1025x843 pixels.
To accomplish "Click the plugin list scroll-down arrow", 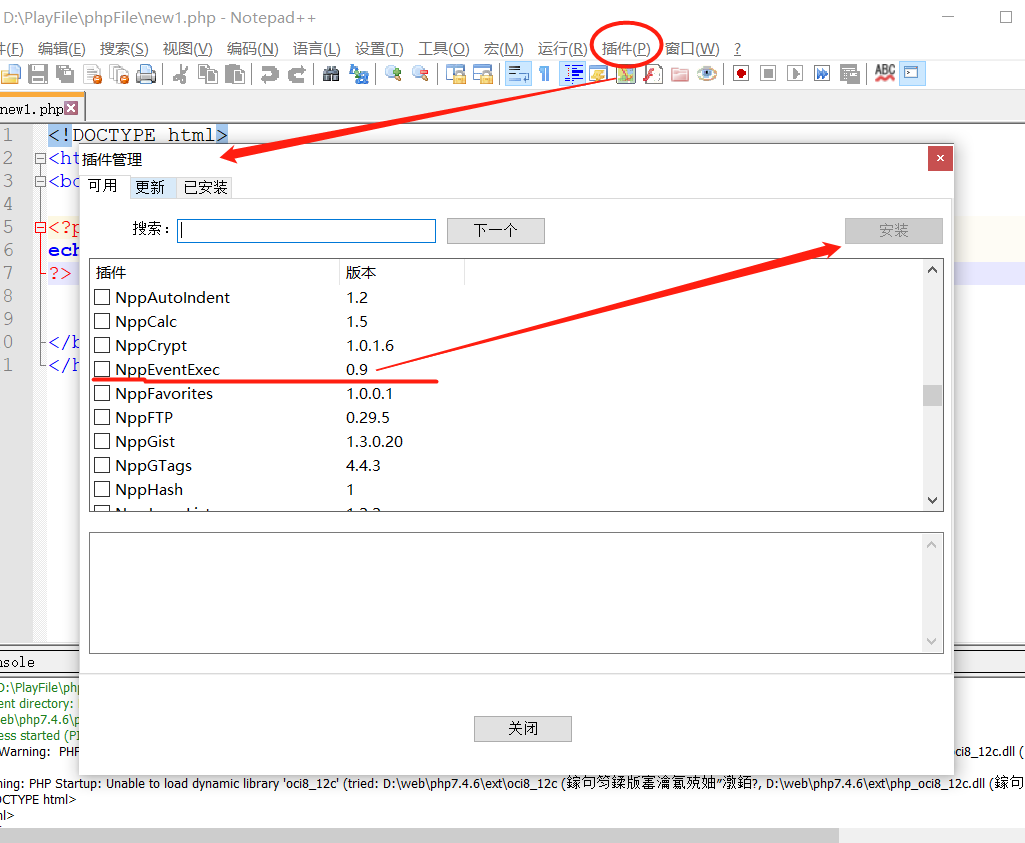I will pos(932,501).
